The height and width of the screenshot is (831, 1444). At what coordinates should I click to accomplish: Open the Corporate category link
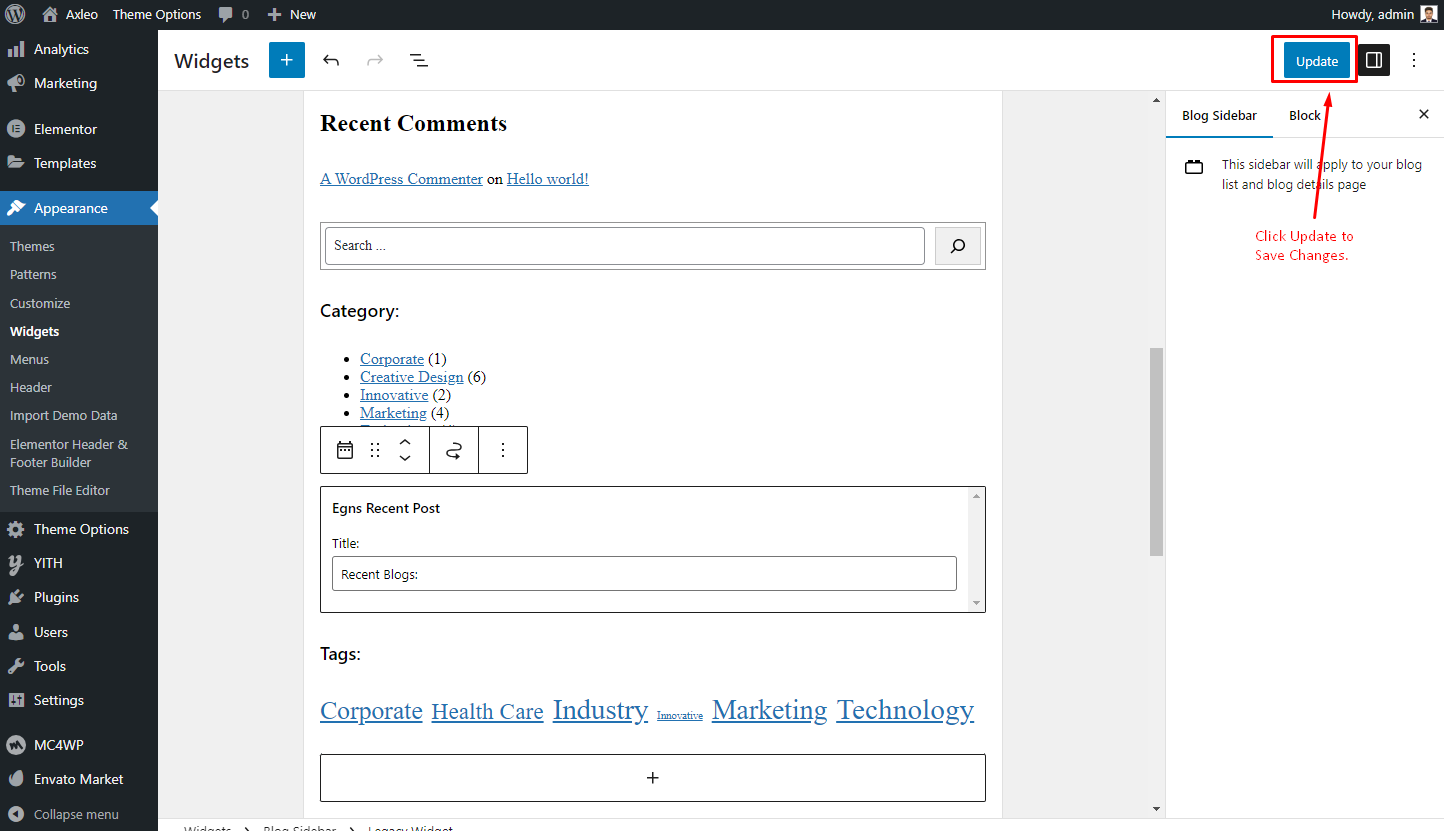[x=392, y=359]
